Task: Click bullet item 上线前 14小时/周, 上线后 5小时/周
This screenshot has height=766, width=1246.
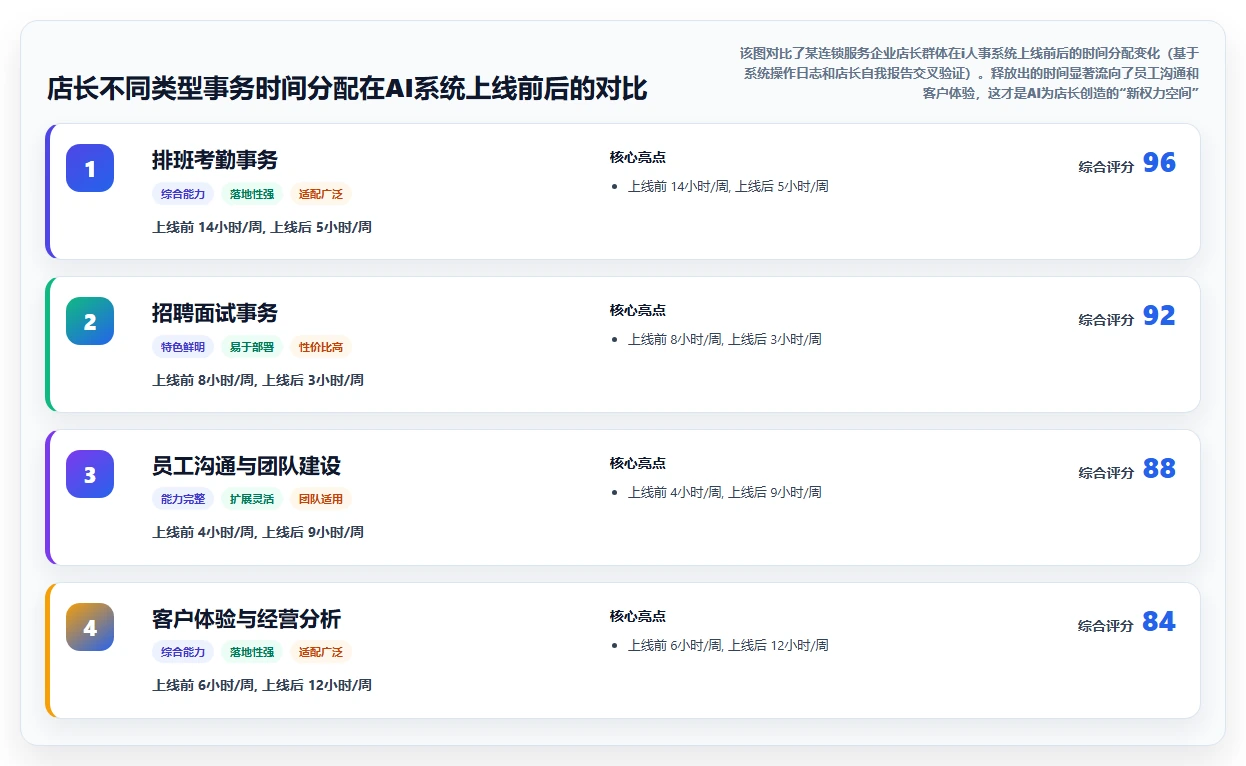Action: (x=728, y=186)
